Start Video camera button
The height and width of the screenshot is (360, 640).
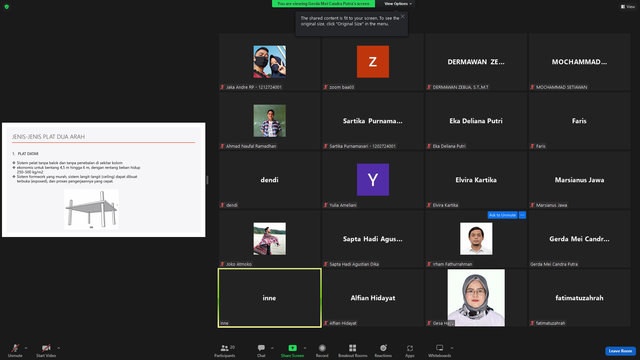point(46,350)
